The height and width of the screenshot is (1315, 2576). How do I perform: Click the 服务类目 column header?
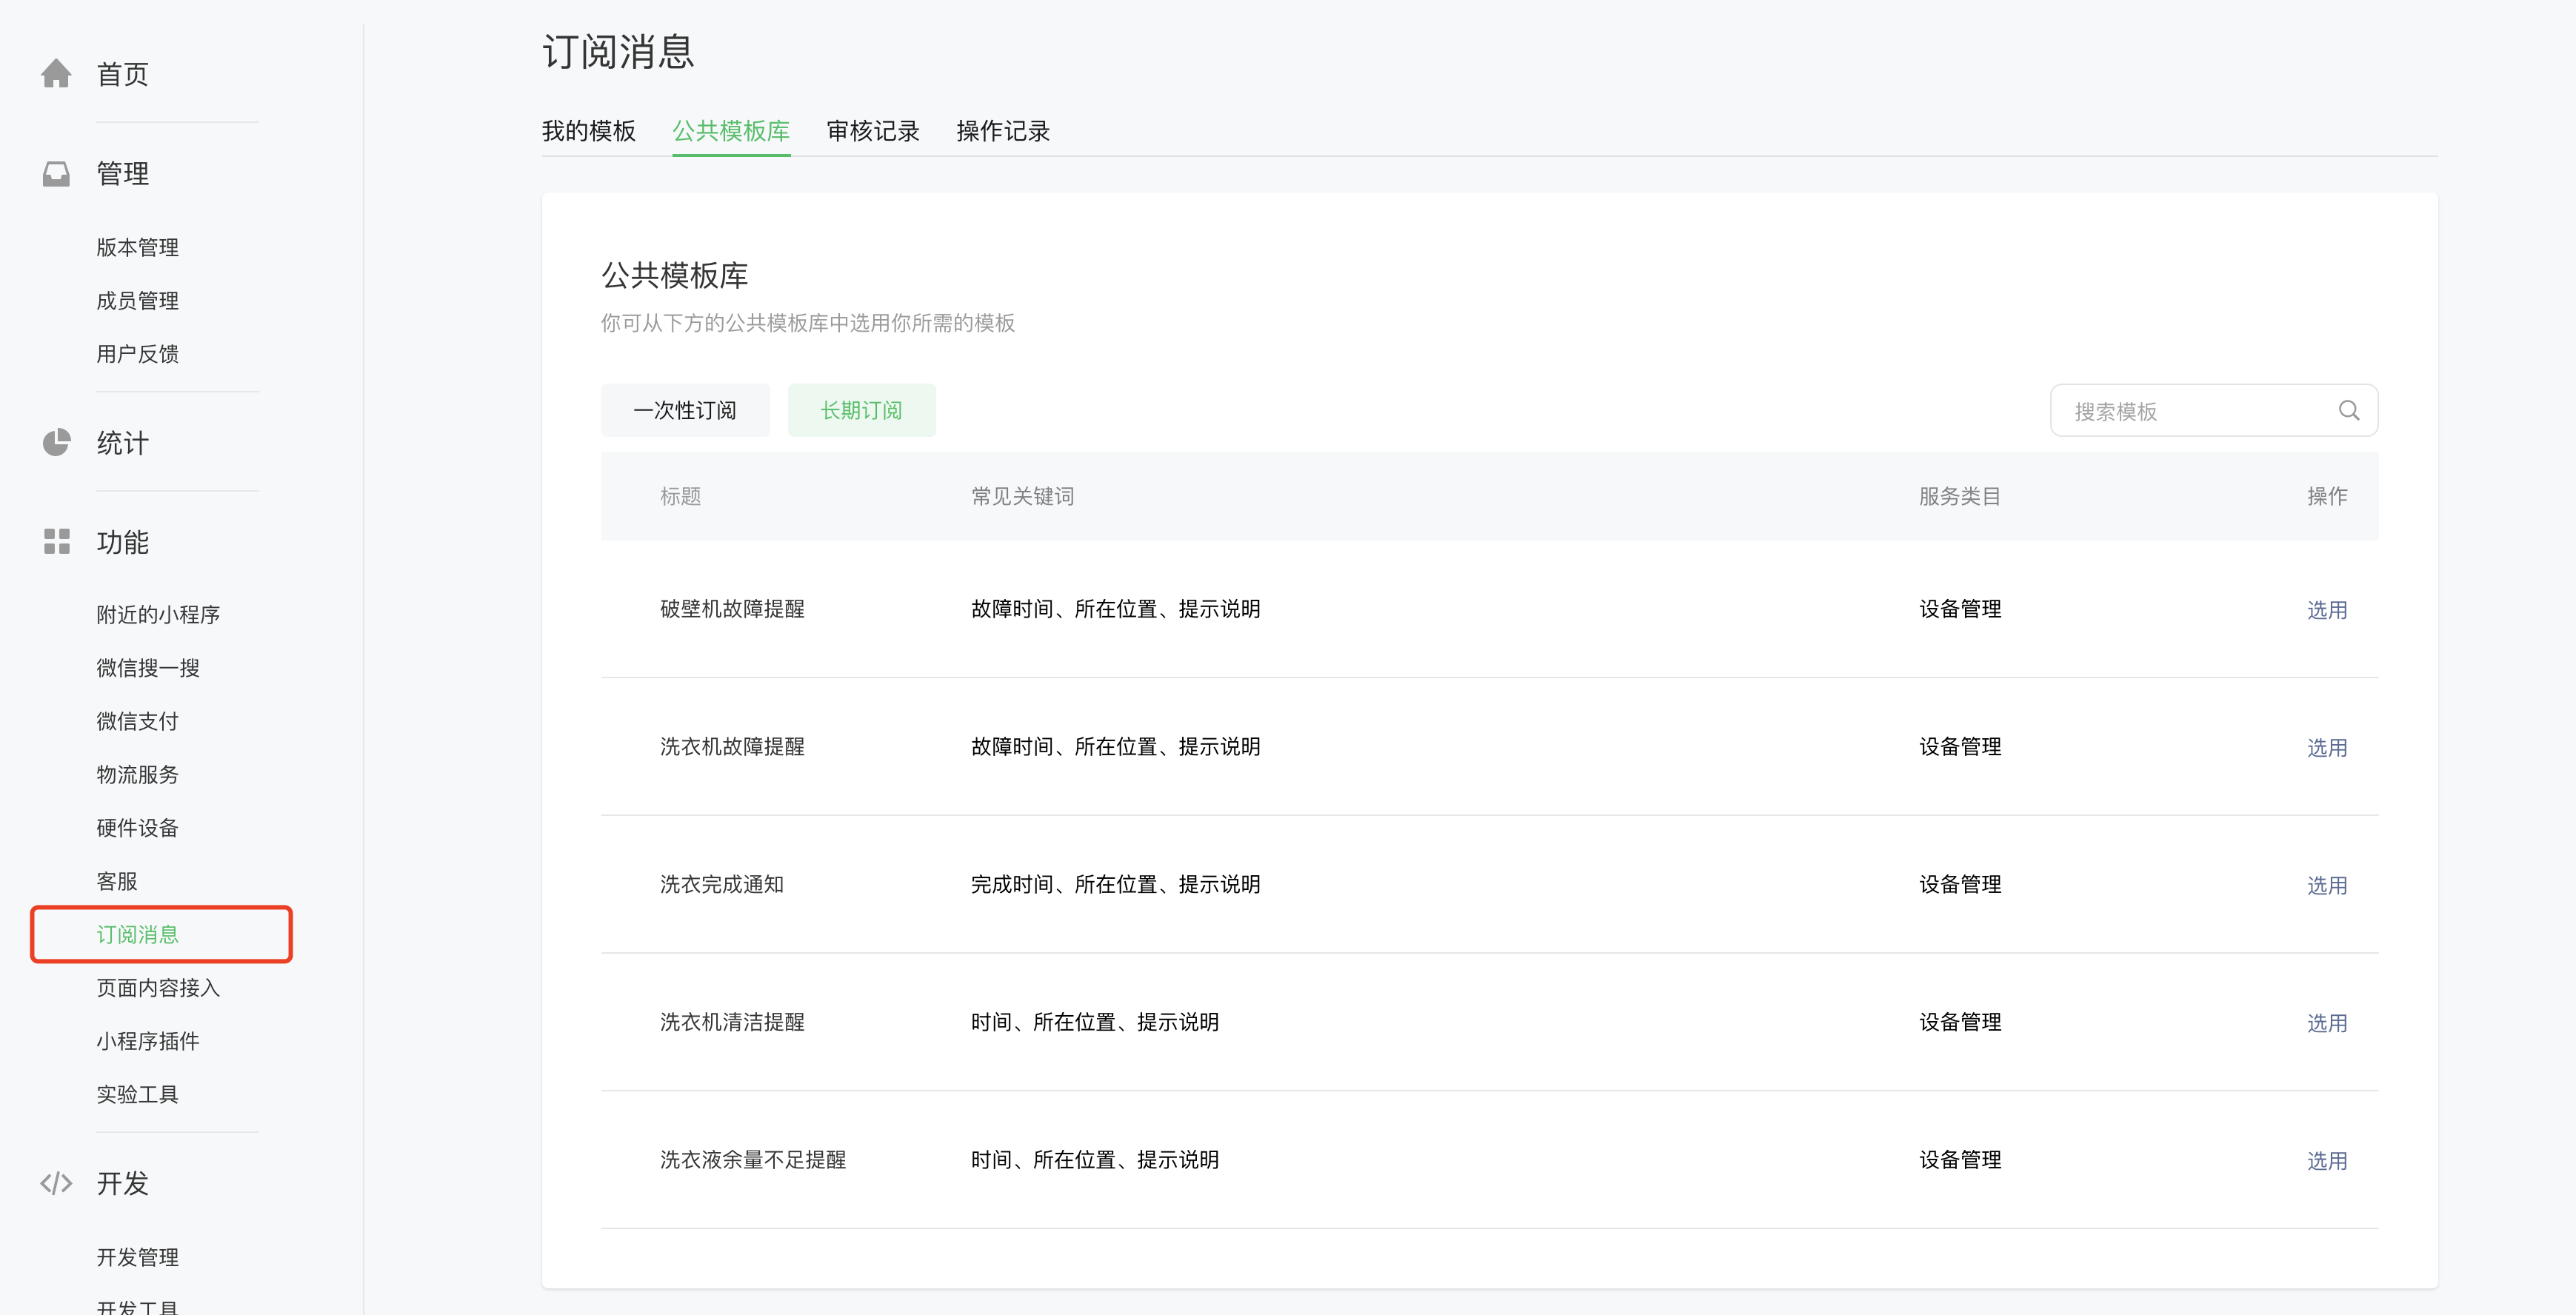coord(1960,497)
